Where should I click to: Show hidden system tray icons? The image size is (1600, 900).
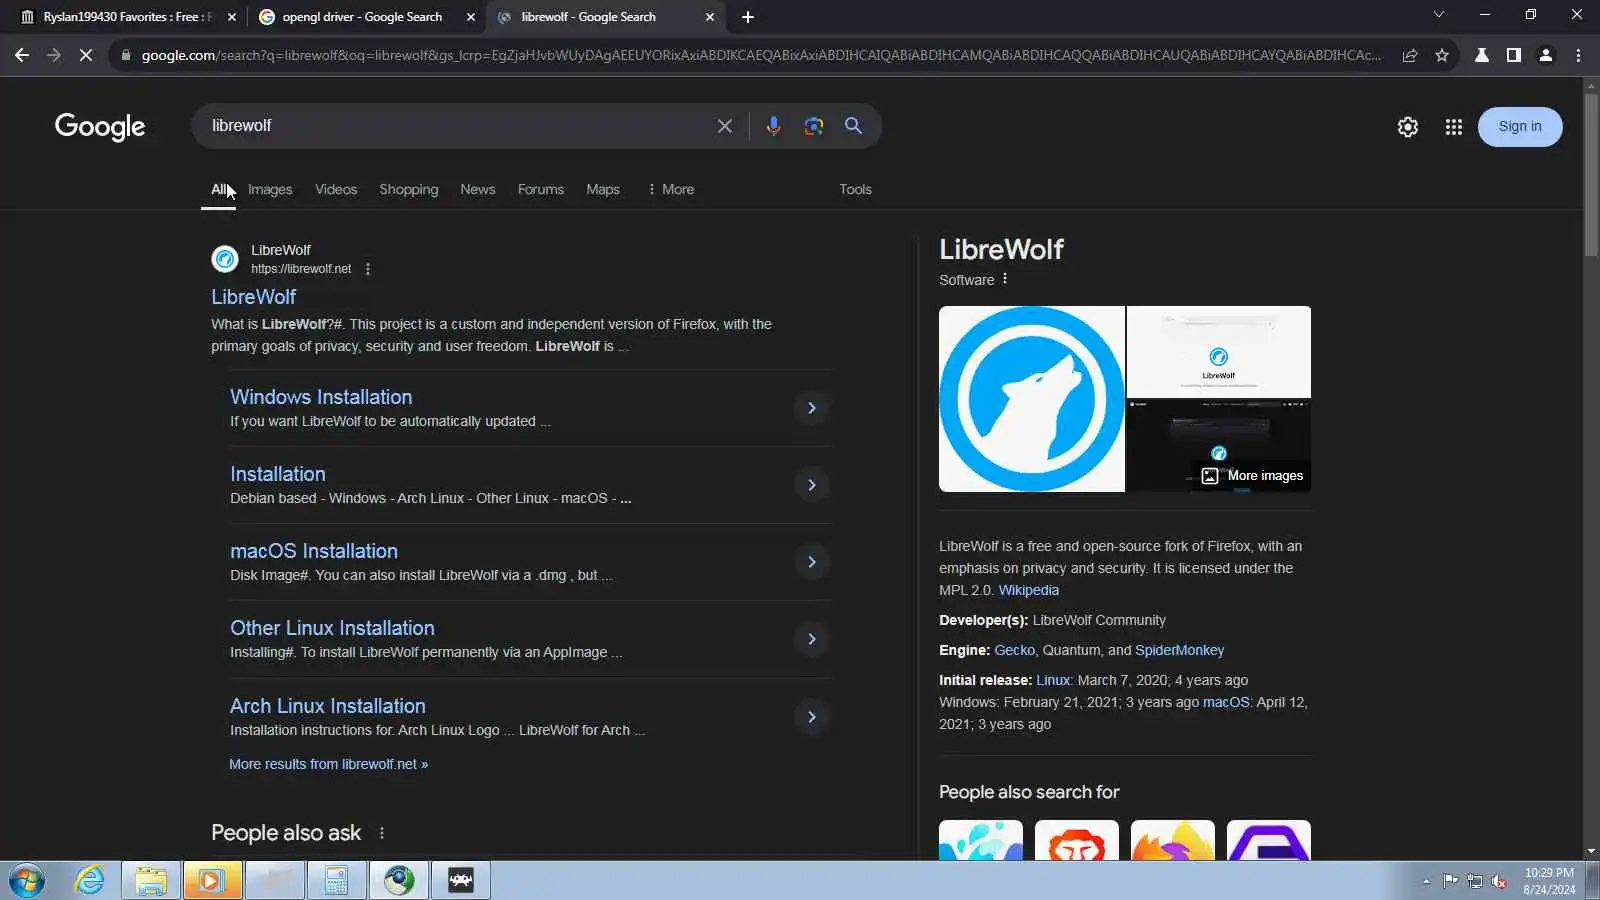[1426, 881]
